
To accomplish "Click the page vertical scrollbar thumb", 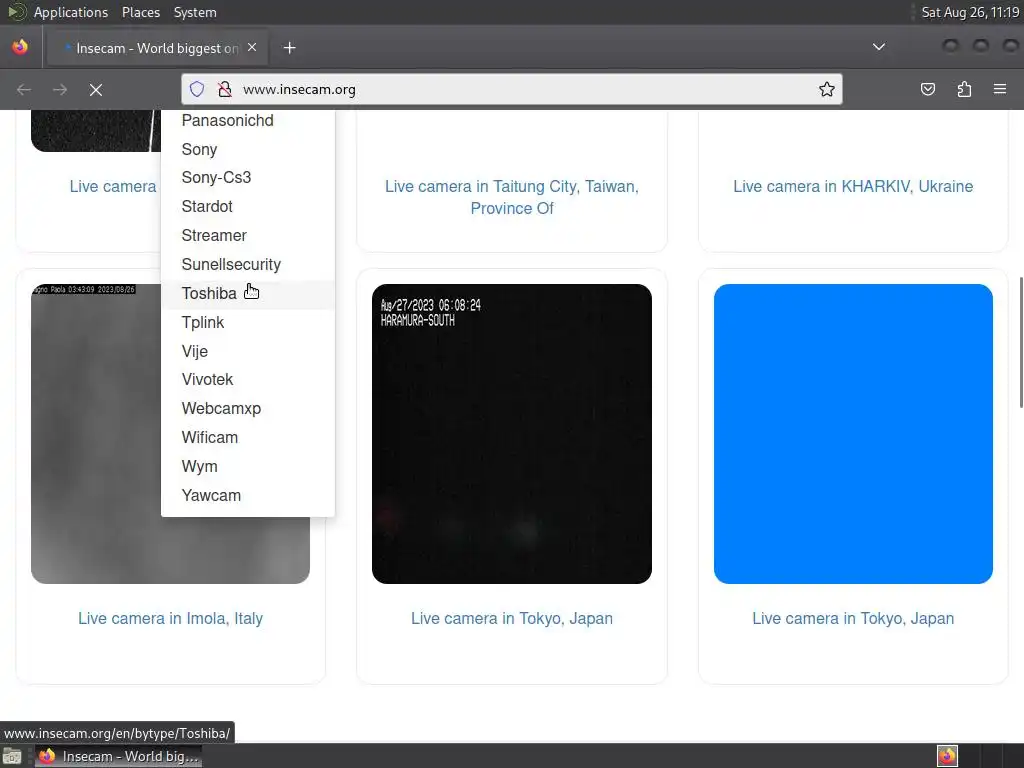I will click(x=1021, y=342).
